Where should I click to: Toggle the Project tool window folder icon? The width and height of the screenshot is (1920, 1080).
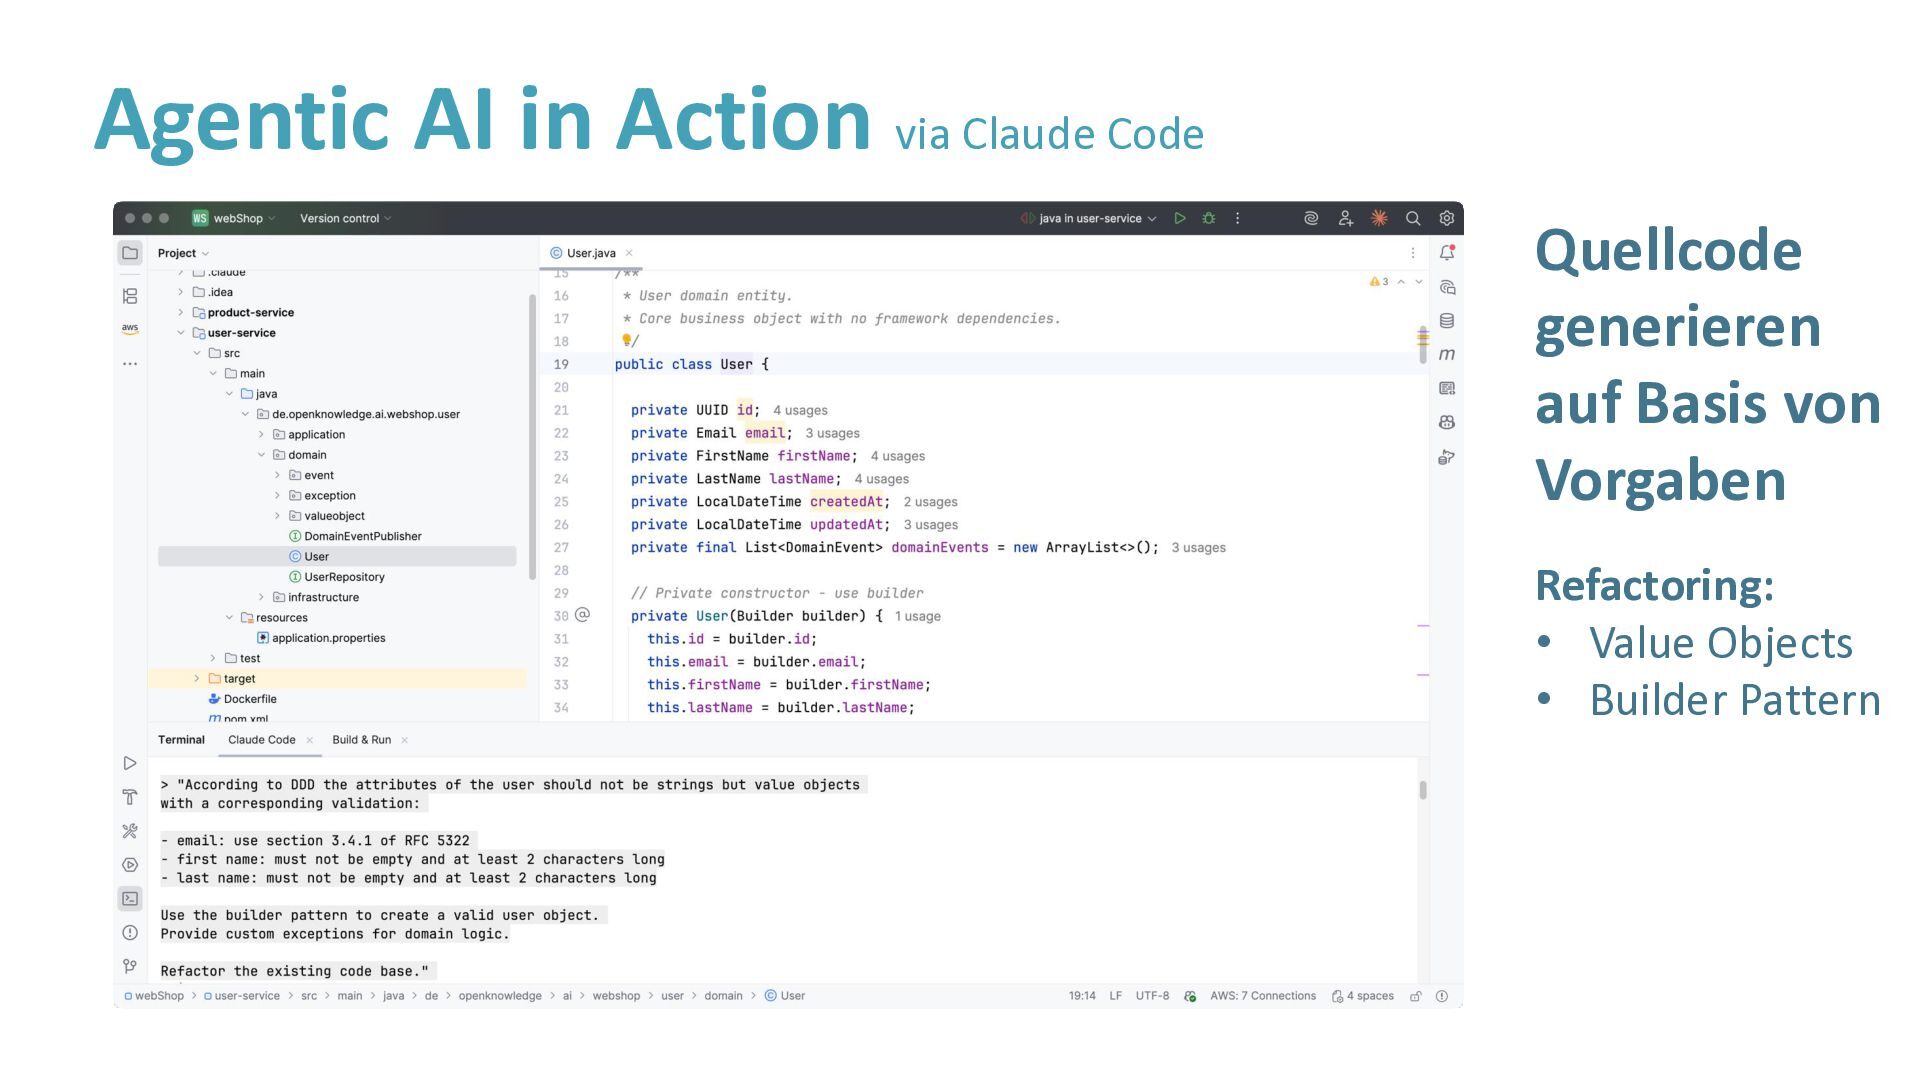tap(130, 253)
